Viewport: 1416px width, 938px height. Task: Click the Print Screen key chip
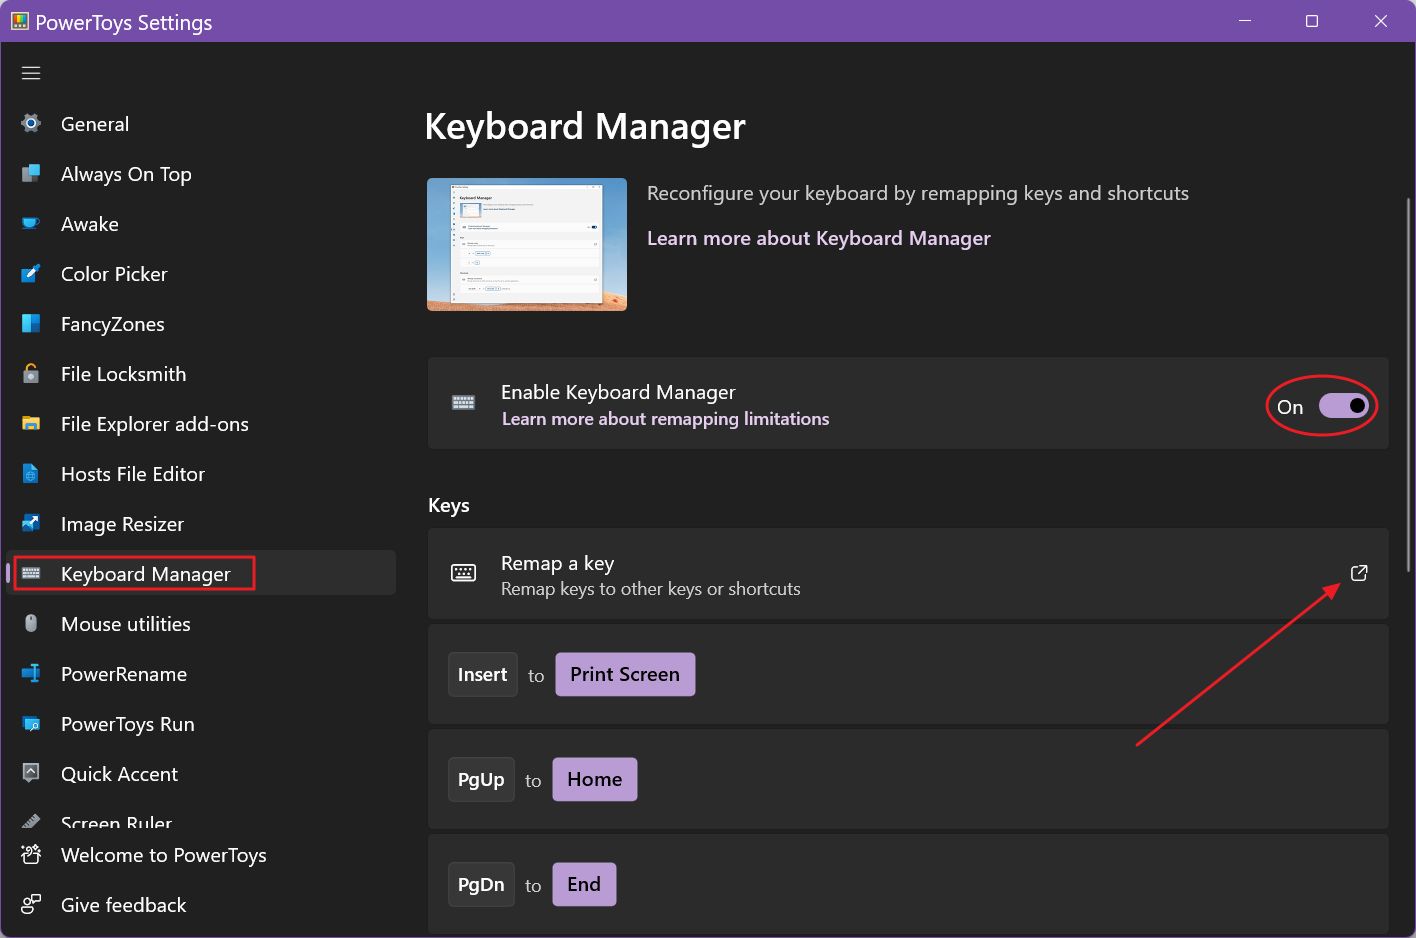point(625,675)
